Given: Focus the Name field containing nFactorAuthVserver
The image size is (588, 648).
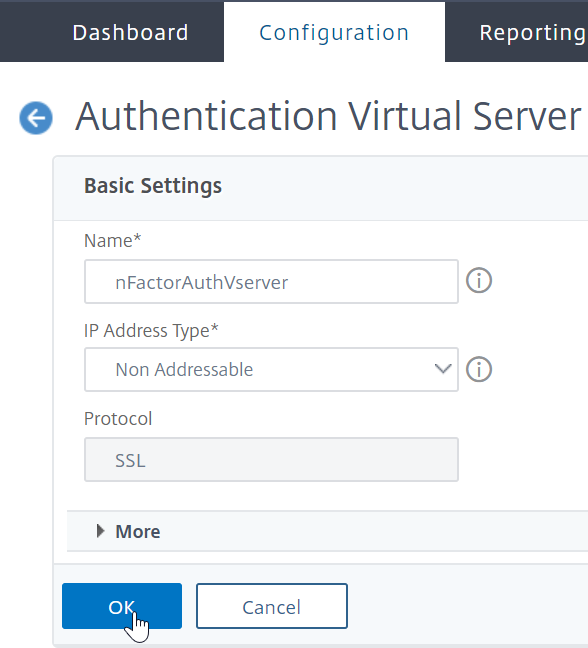Looking at the screenshot, I should (271, 281).
